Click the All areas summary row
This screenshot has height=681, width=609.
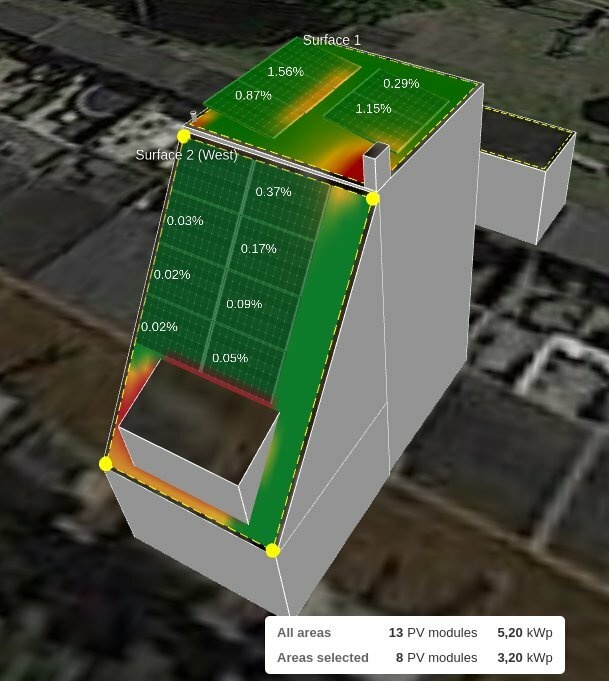(415, 632)
